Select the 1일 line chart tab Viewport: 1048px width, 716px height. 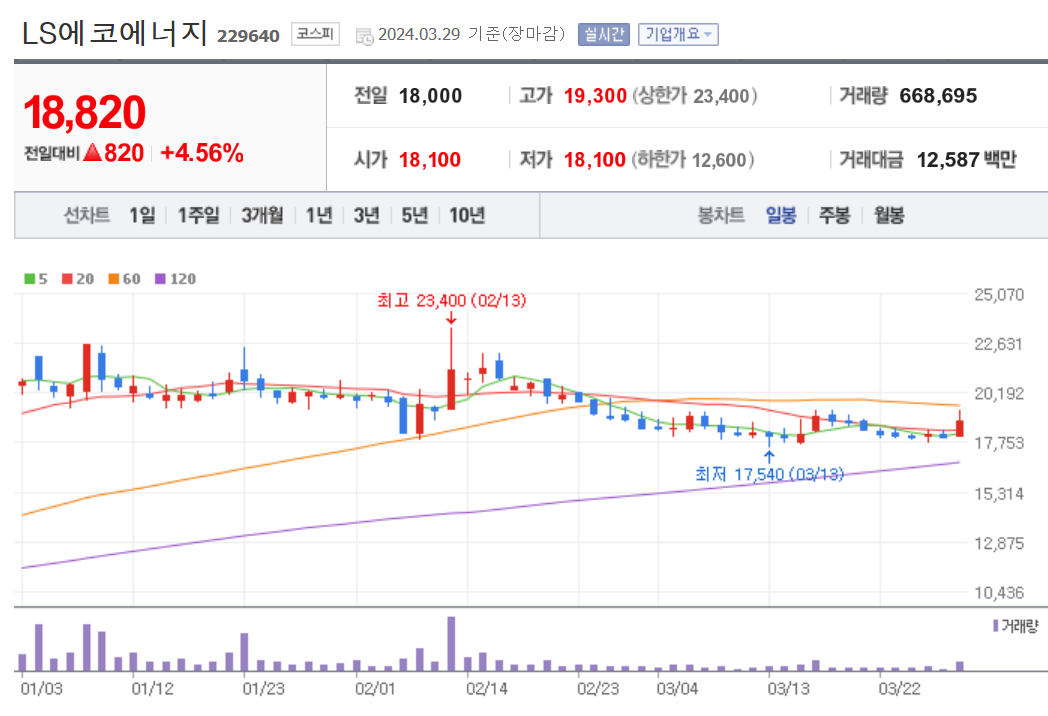click(142, 215)
